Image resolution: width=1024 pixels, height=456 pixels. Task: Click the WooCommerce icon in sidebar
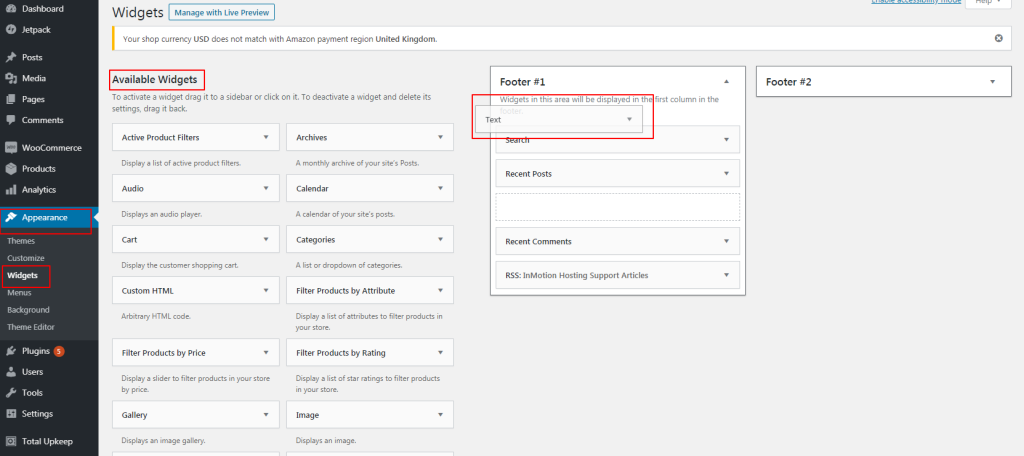[x=11, y=148]
